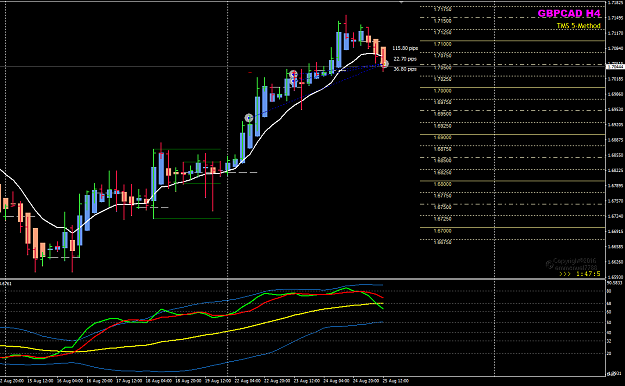Click the 1.71000 round-number level label

442,44
